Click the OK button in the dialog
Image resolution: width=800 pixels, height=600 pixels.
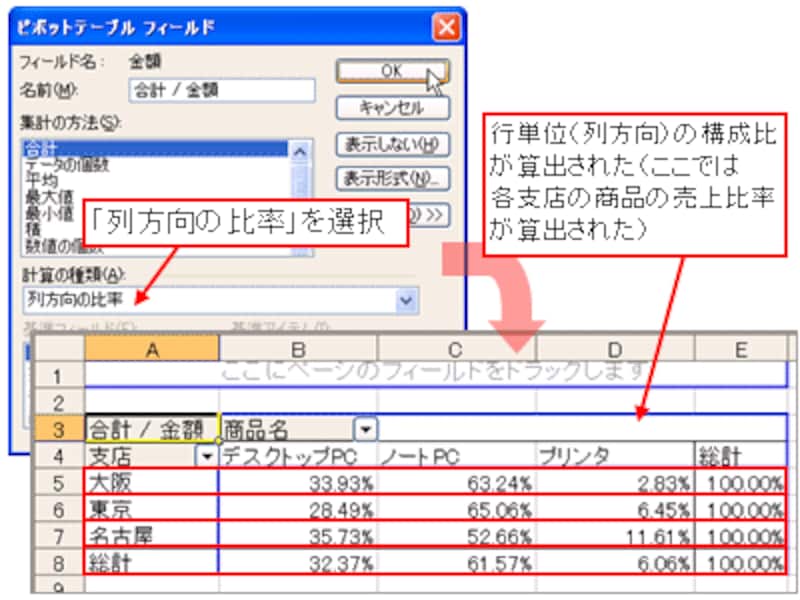point(392,71)
